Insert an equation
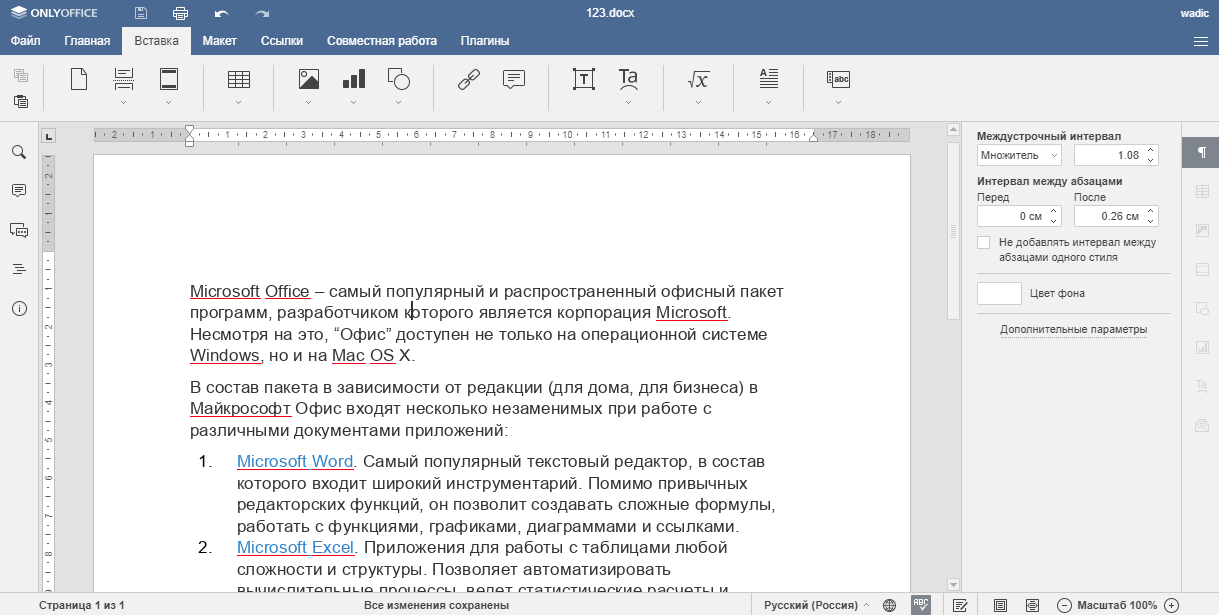1219x615 pixels. pos(697,78)
